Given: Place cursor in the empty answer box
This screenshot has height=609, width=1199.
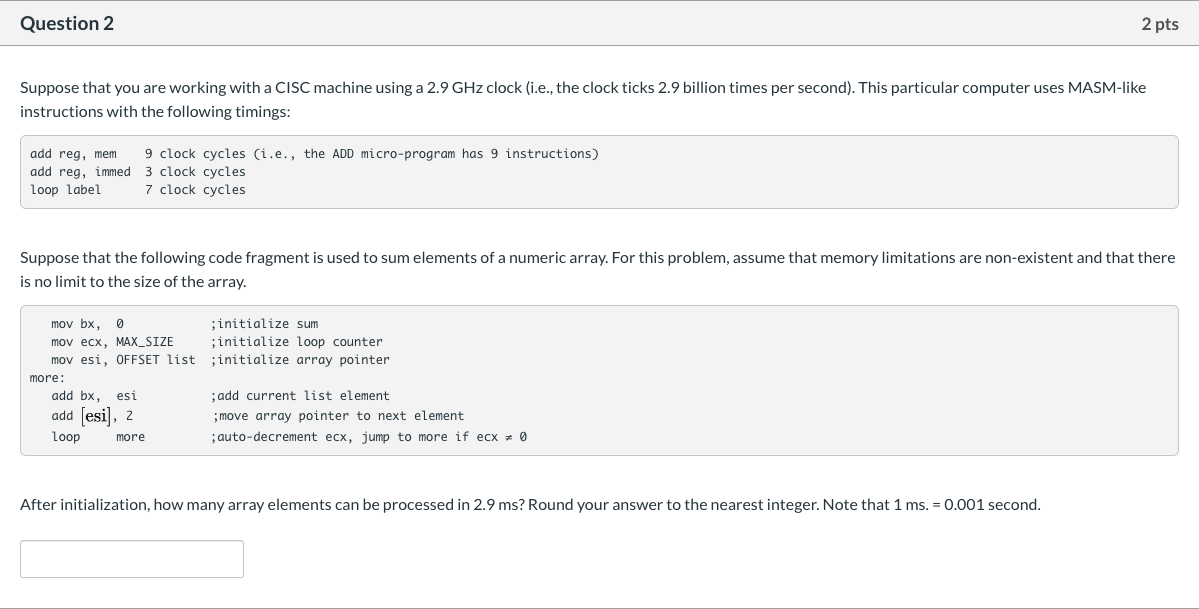Looking at the screenshot, I should pyautogui.click(x=131, y=558).
